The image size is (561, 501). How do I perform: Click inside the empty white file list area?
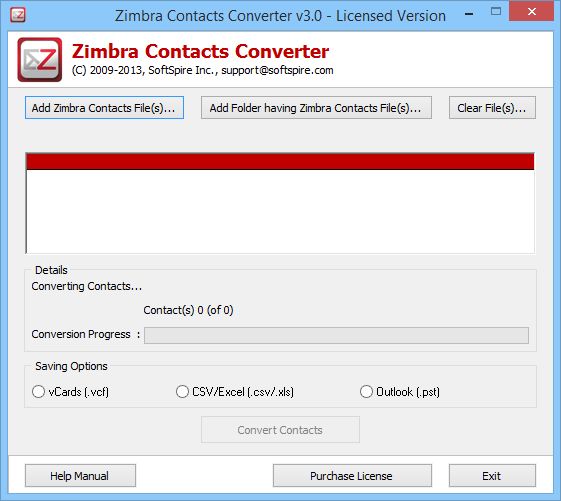[280, 211]
